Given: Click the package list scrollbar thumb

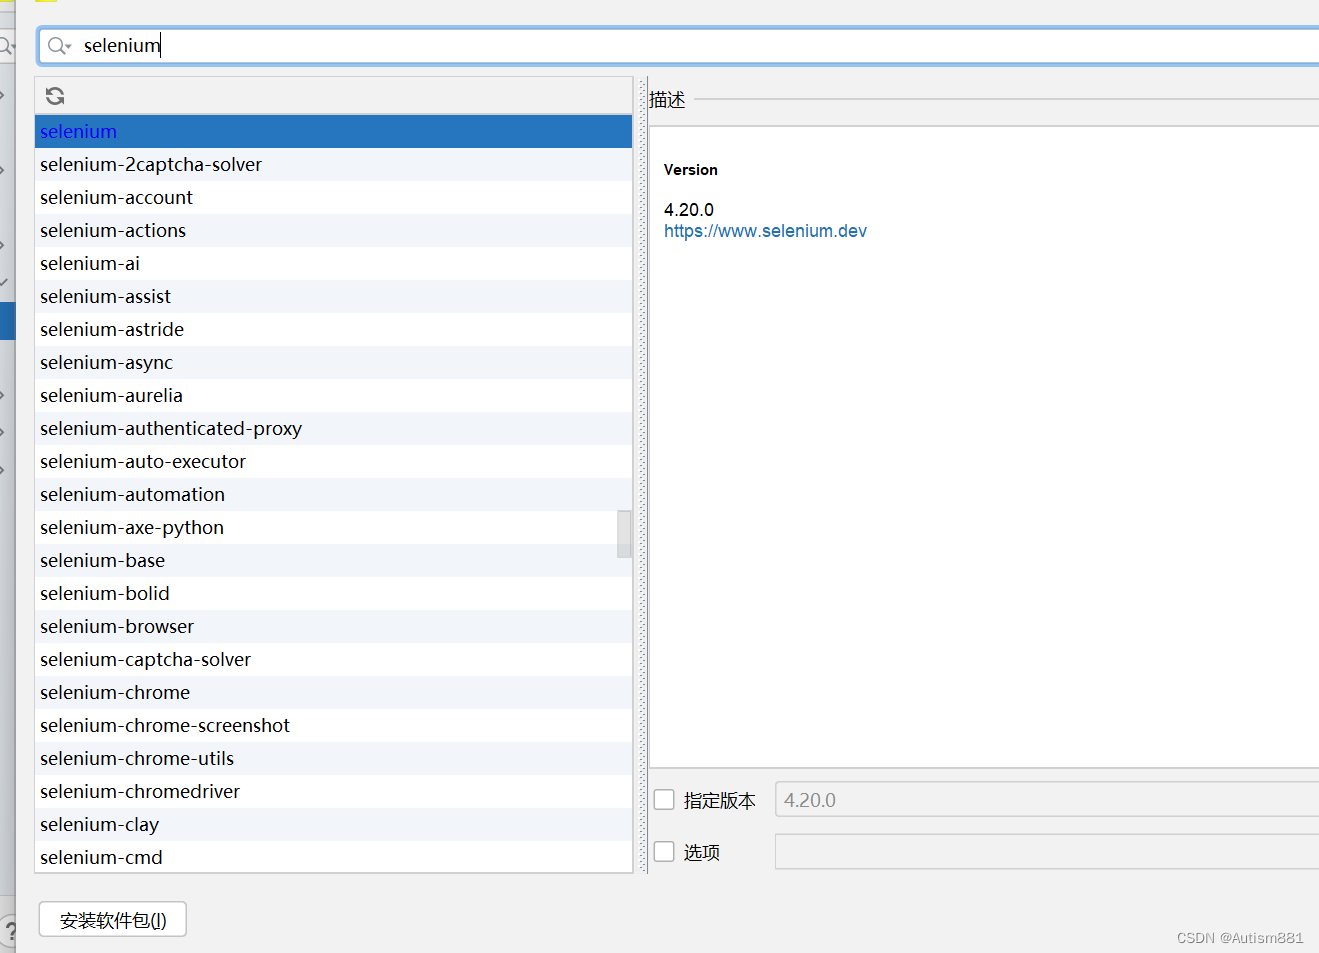Looking at the screenshot, I should point(624,534).
